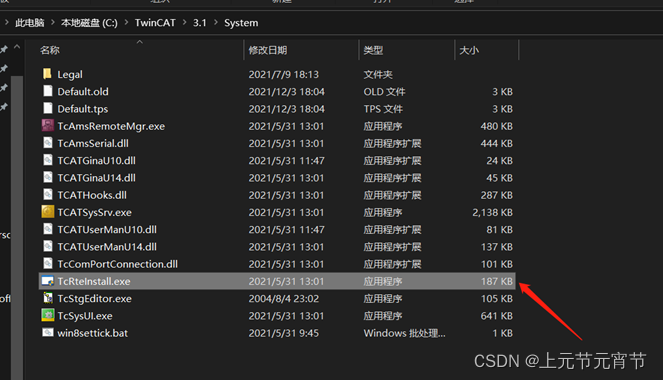Select the win8settick.bat file name
Screen dimensions: 663x380
pyautogui.click(x=93, y=333)
